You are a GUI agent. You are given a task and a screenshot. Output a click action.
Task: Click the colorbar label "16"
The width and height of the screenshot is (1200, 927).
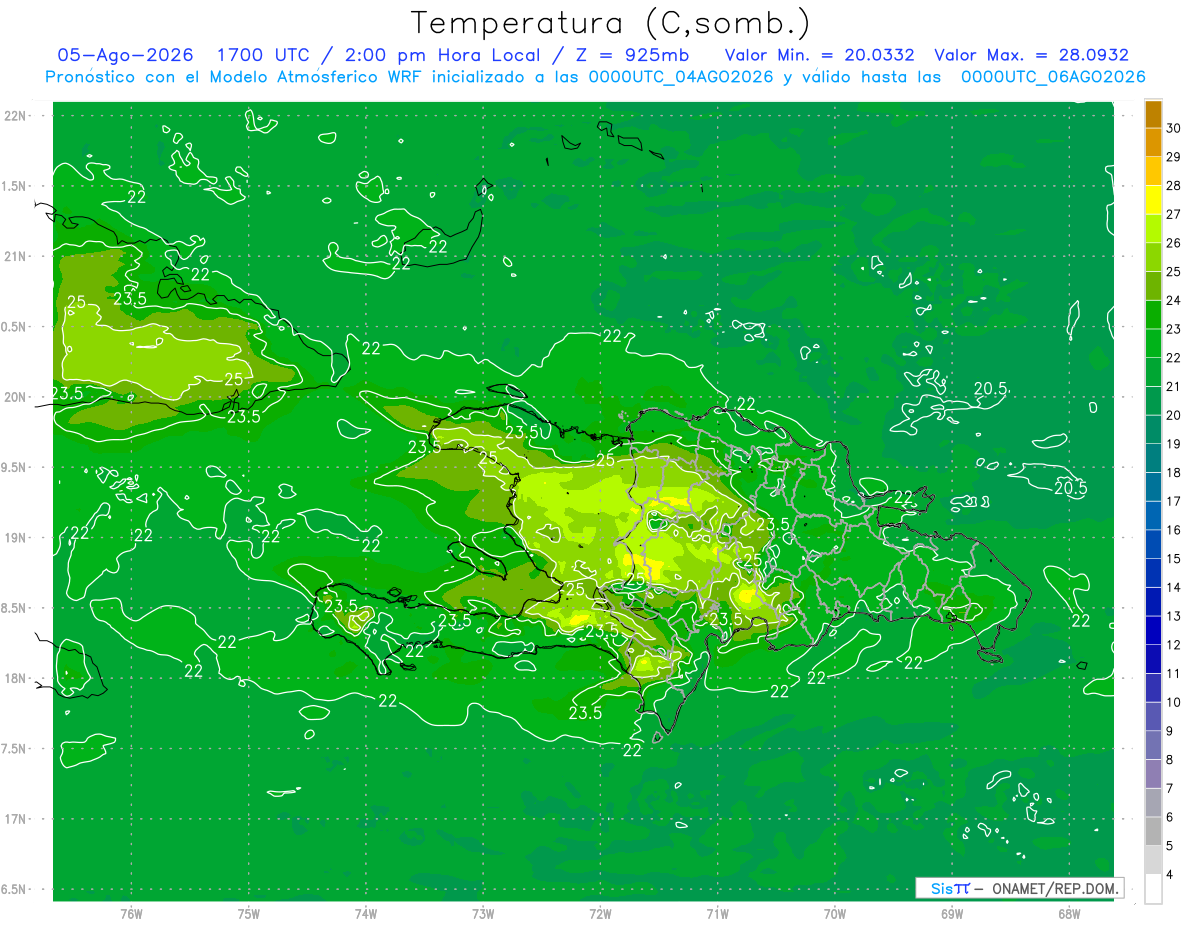click(x=1173, y=530)
